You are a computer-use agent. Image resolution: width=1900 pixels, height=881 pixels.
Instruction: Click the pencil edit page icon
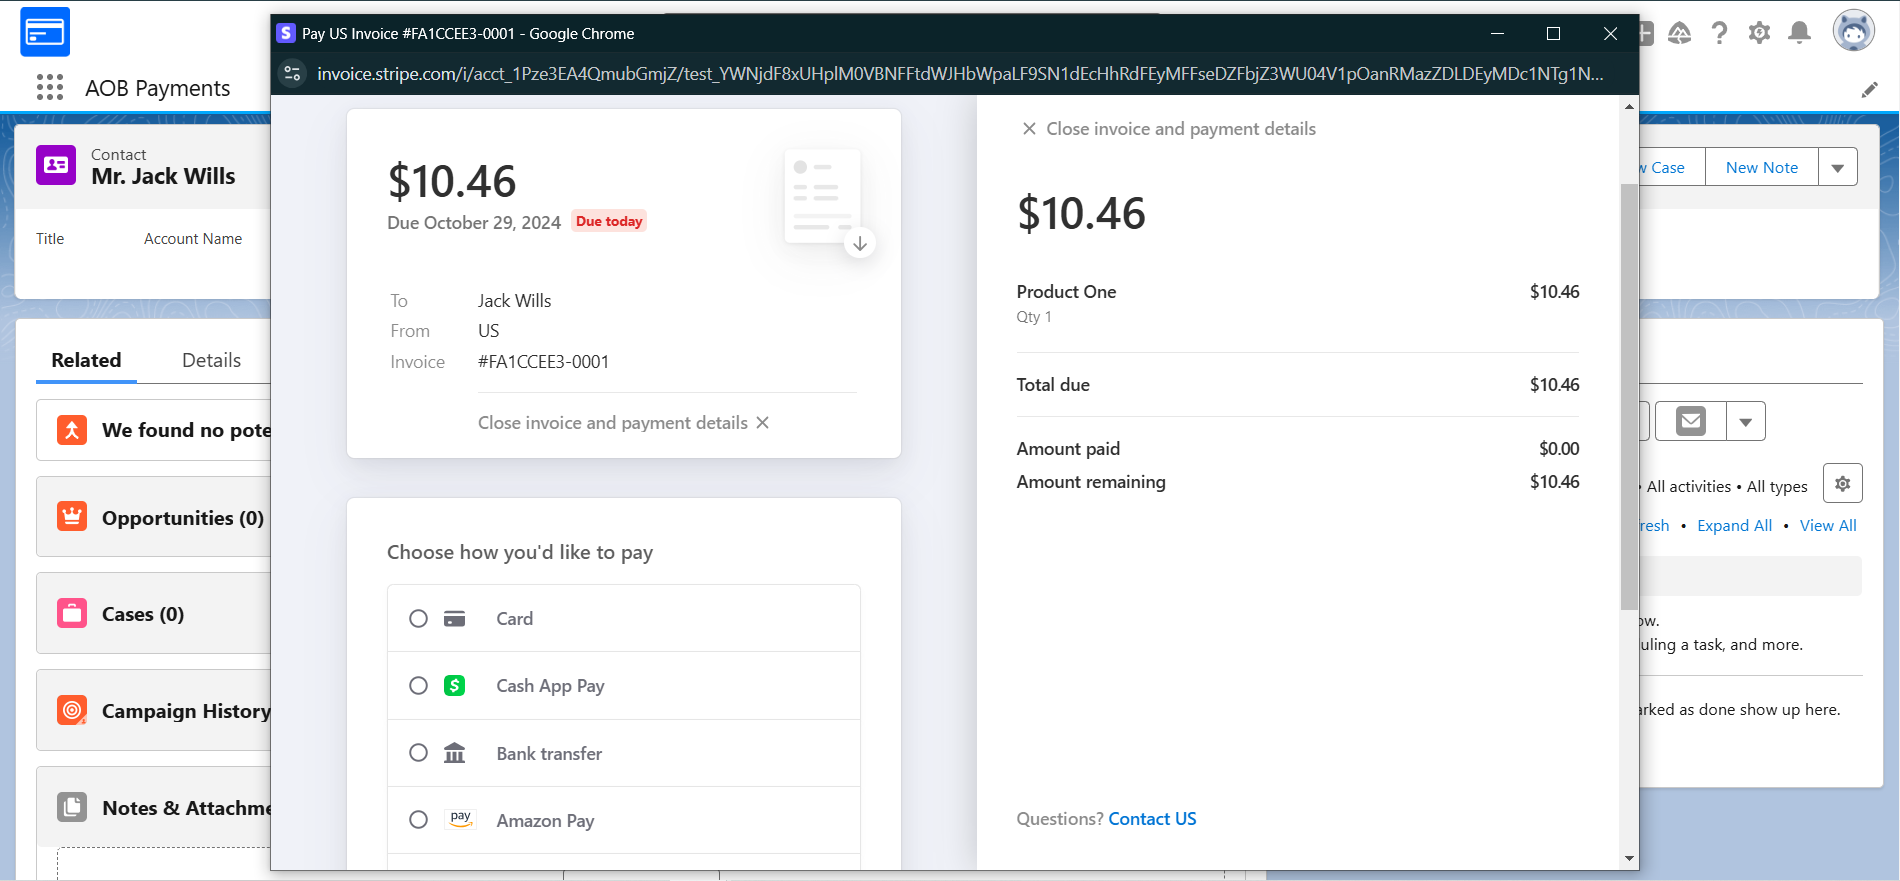point(1869,90)
